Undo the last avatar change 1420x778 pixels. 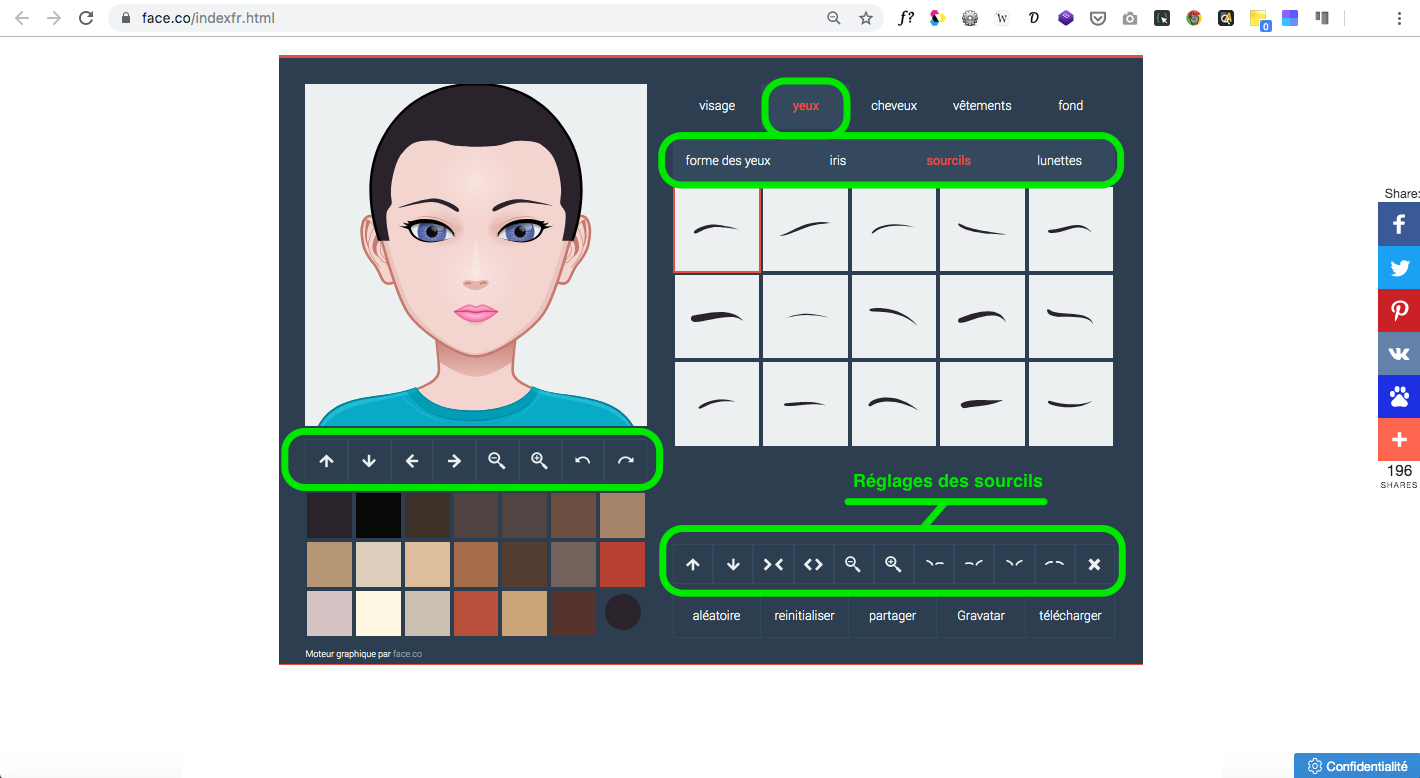coord(582,461)
